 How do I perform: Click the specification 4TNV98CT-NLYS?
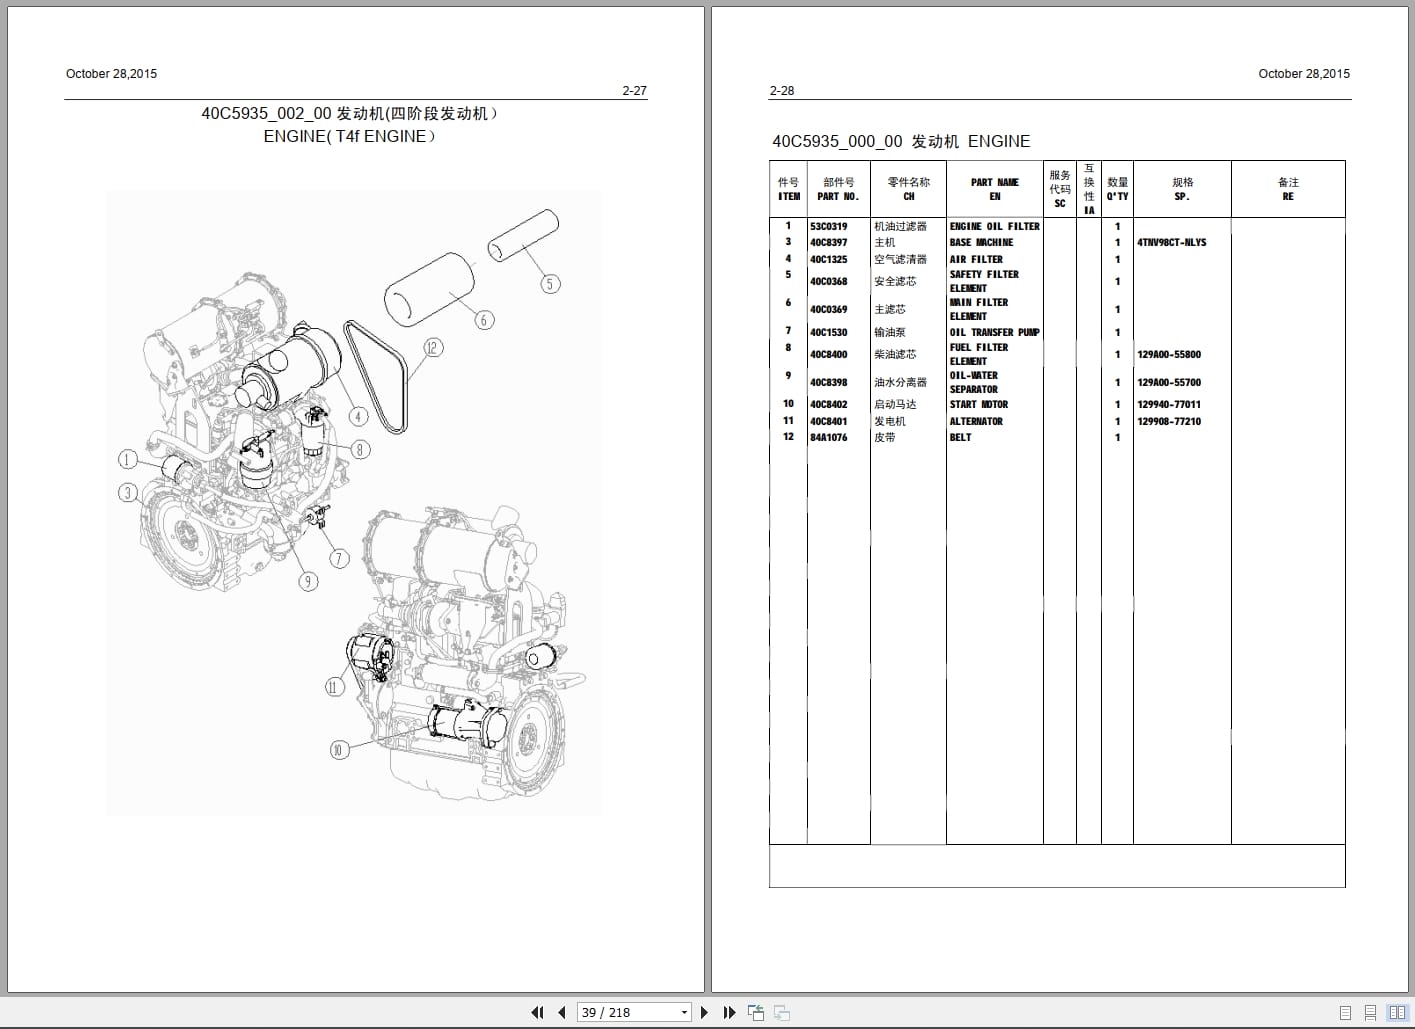(1172, 243)
